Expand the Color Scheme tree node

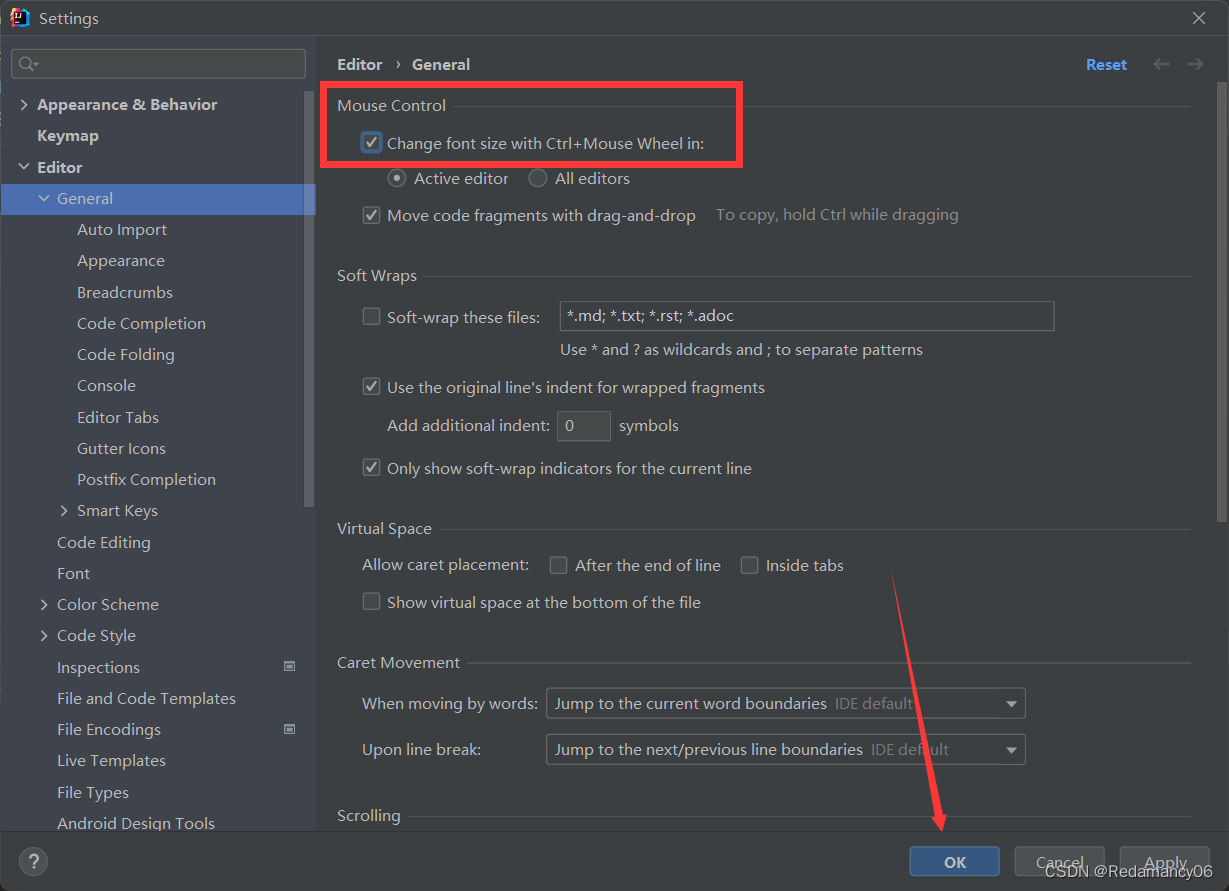click(x=44, y=605)
